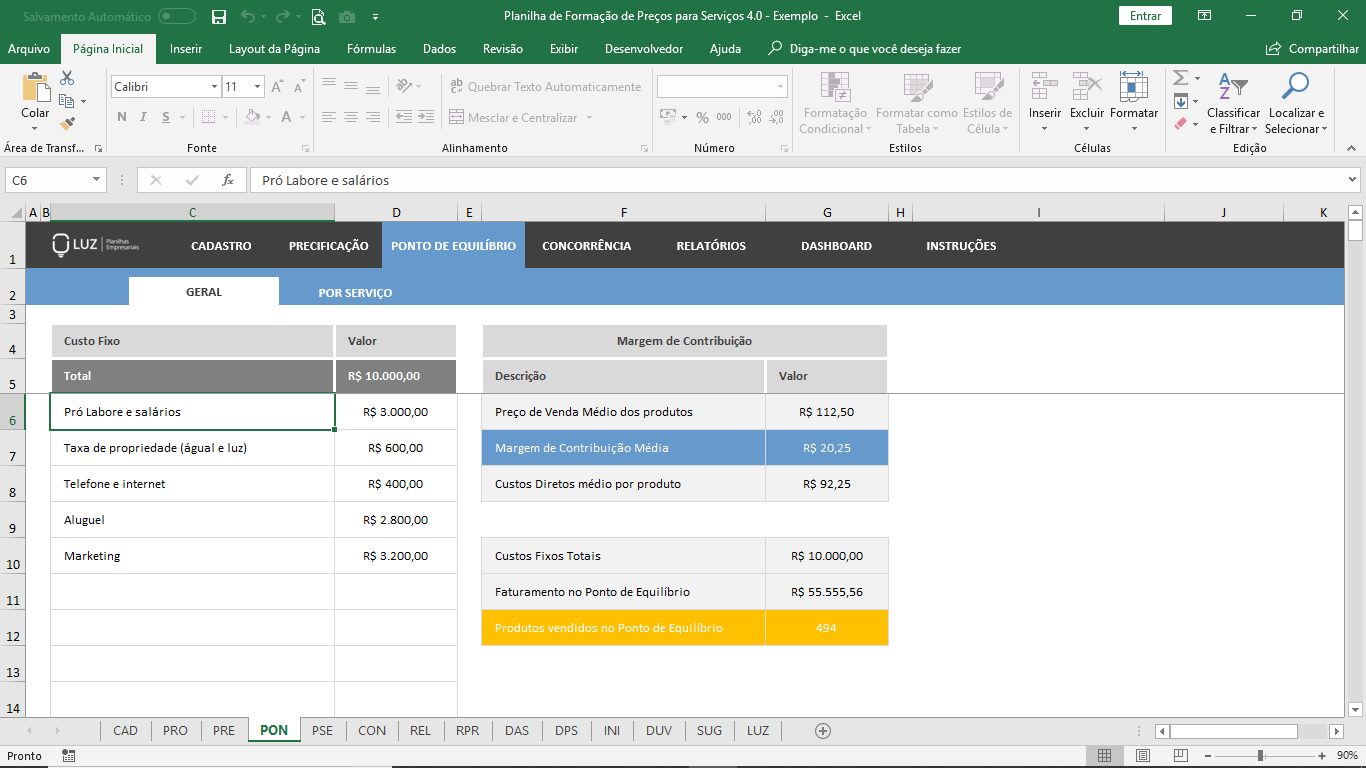Click the Entrar sign-in button
Viewport: 1366px width, 768px height.
(x=1145, y=16)
